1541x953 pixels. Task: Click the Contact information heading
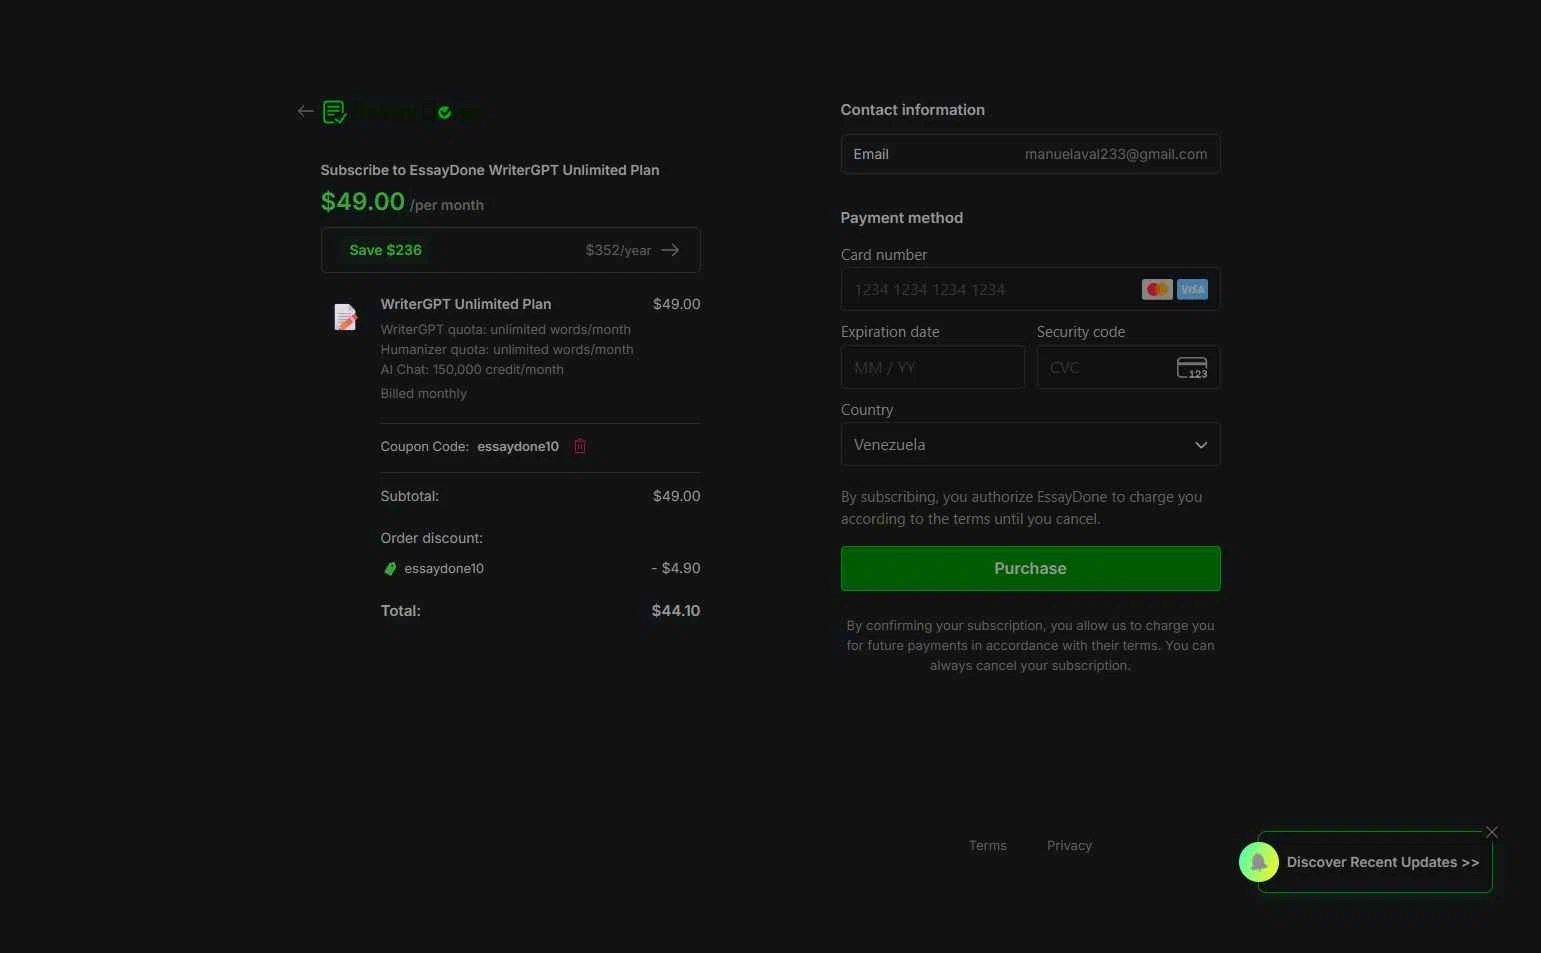(912, 110)
